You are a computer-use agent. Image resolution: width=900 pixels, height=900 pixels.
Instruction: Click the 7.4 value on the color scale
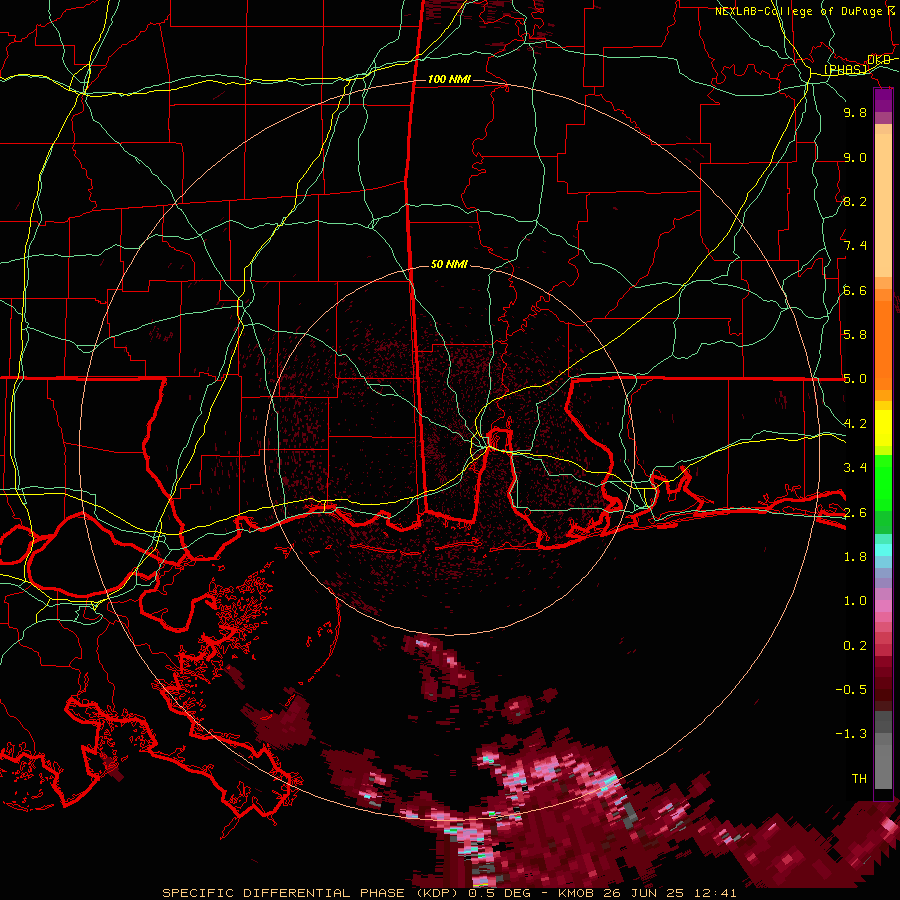pos(855,246)
